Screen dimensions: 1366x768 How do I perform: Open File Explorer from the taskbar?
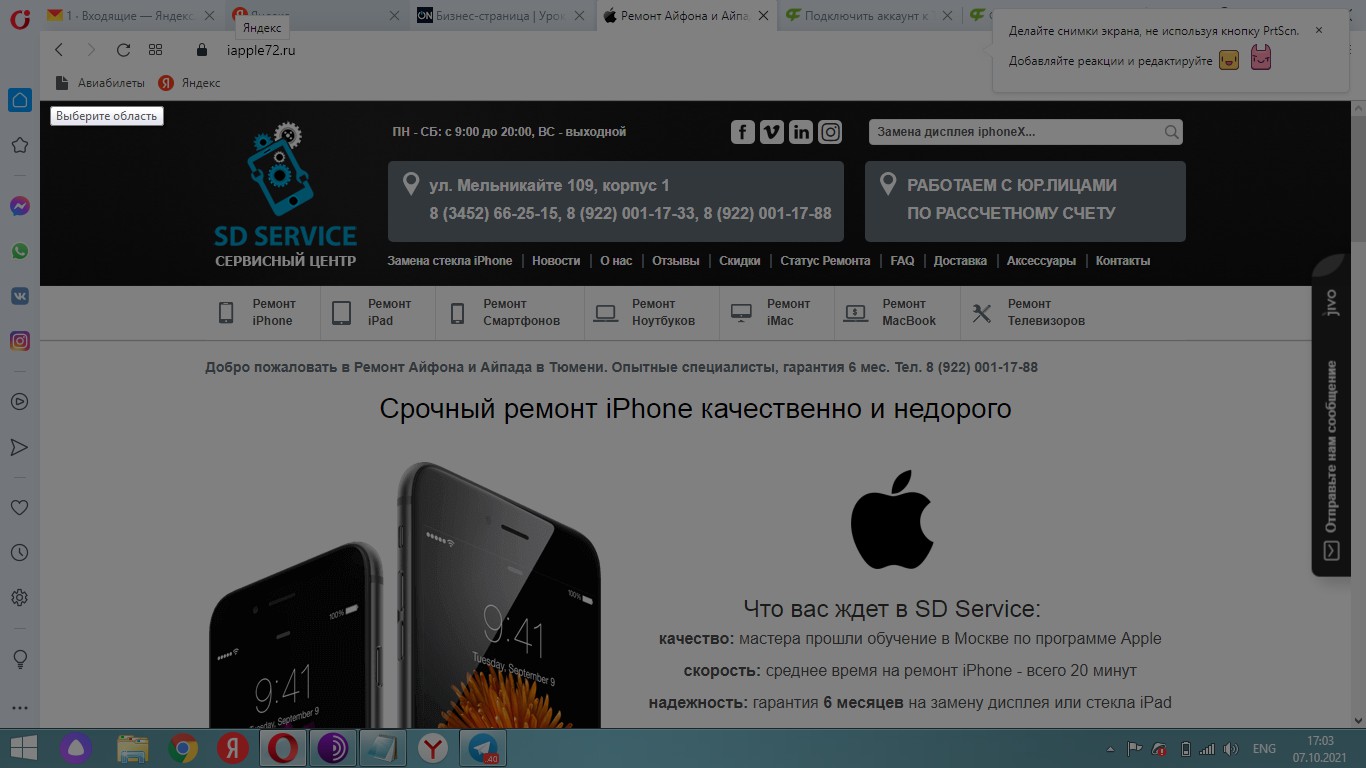click(133, 748)
